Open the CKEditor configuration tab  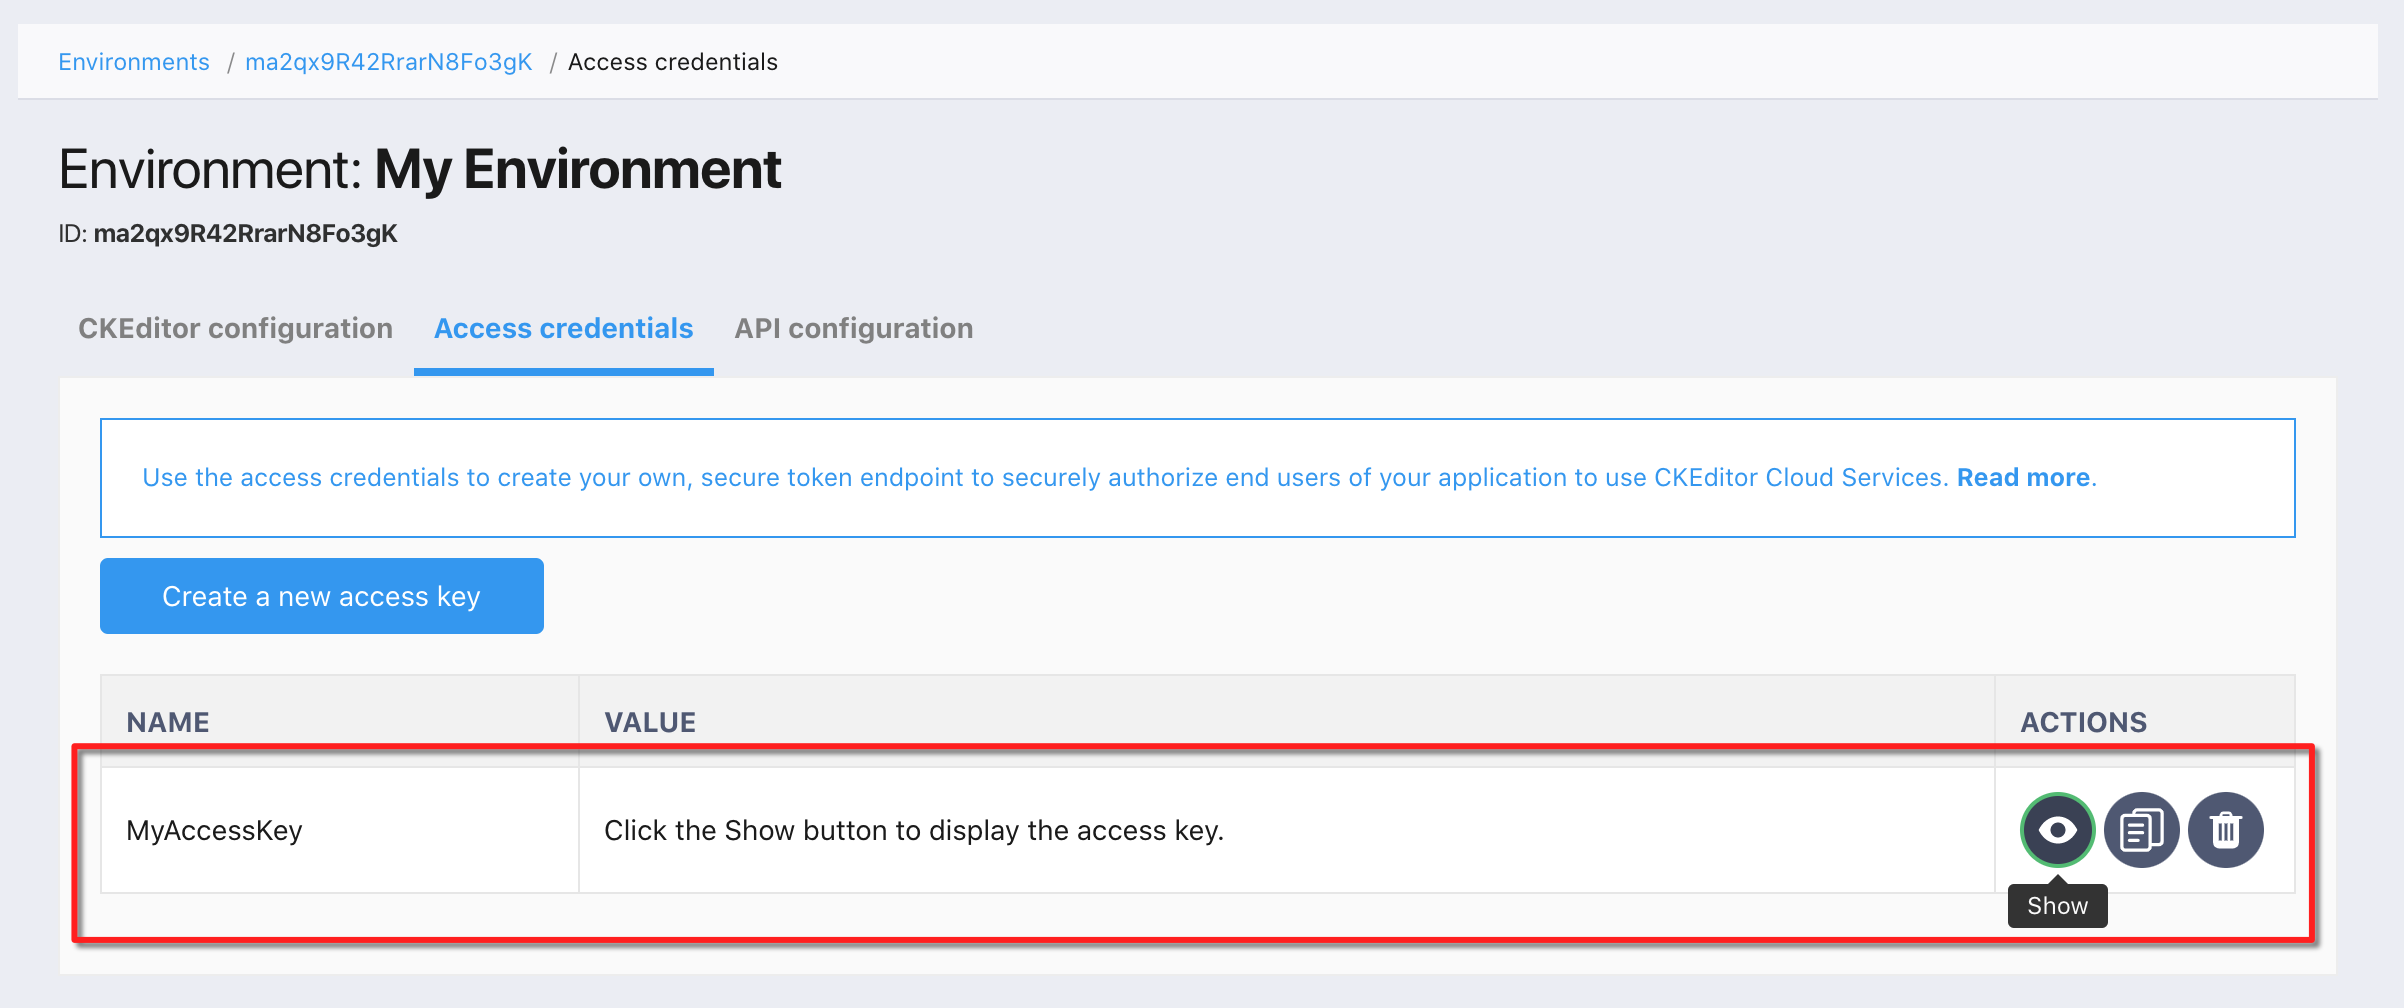point(235,329)
